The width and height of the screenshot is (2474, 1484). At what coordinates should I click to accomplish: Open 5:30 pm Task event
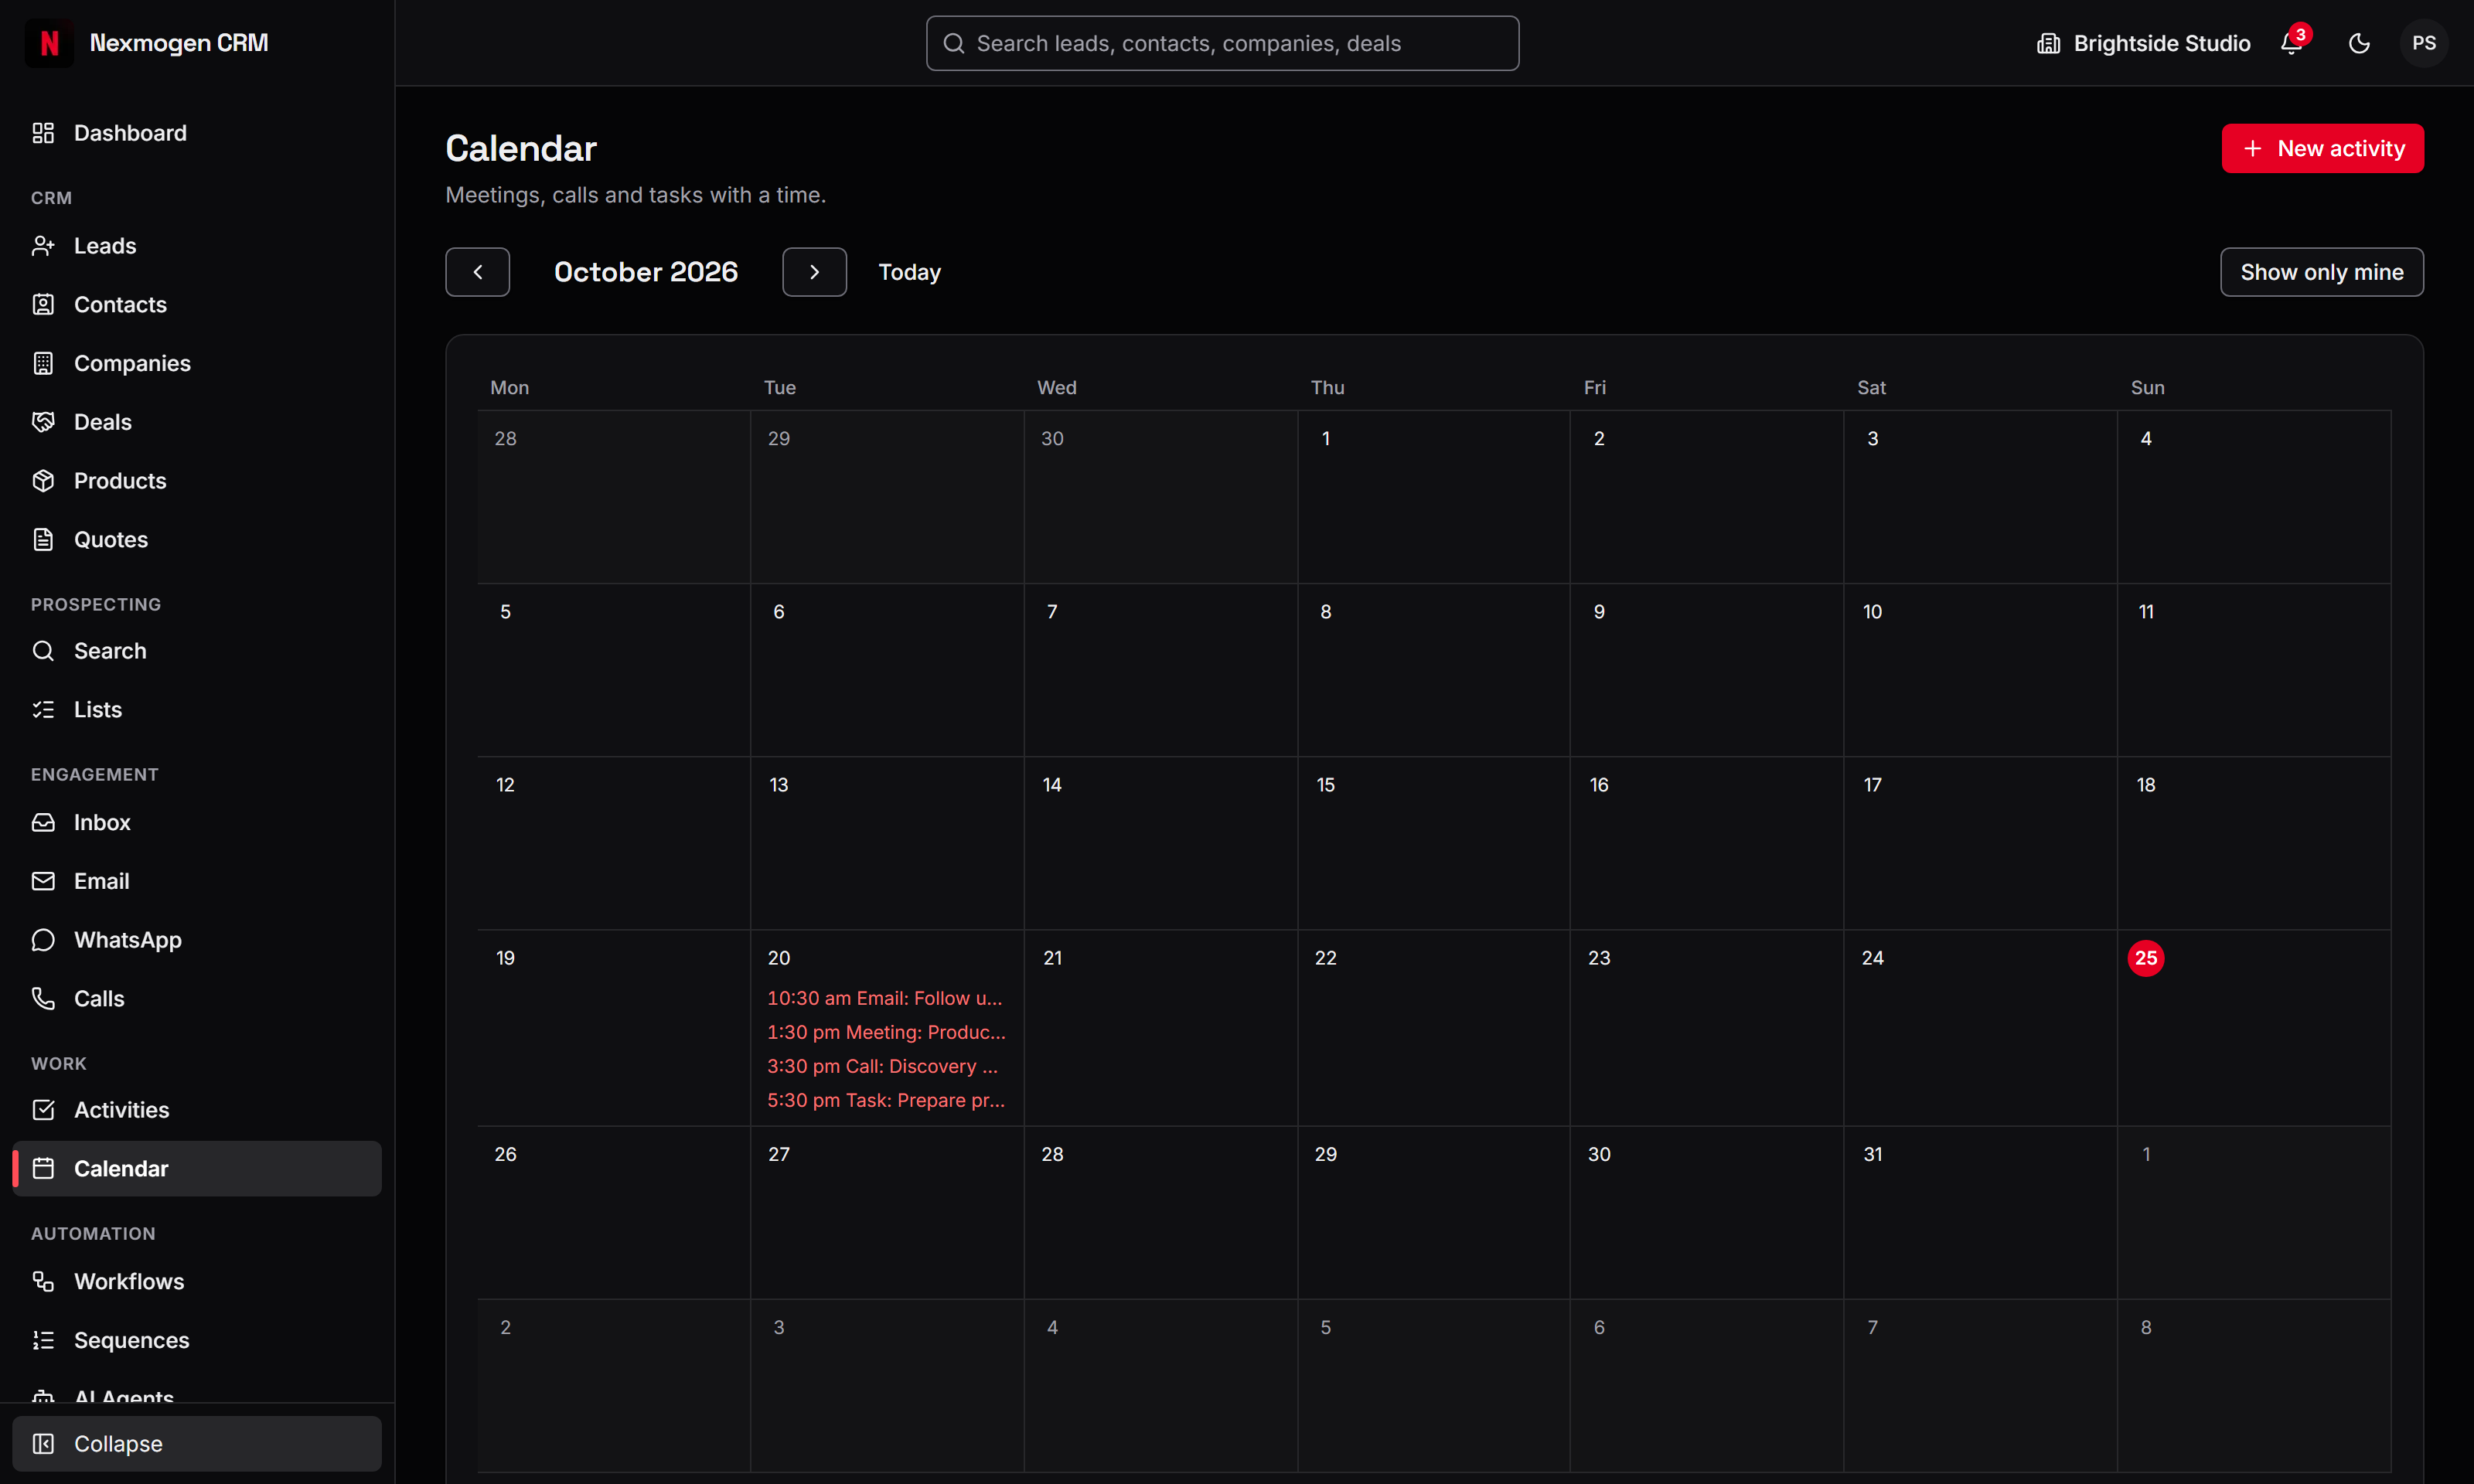coord(886,1100)
